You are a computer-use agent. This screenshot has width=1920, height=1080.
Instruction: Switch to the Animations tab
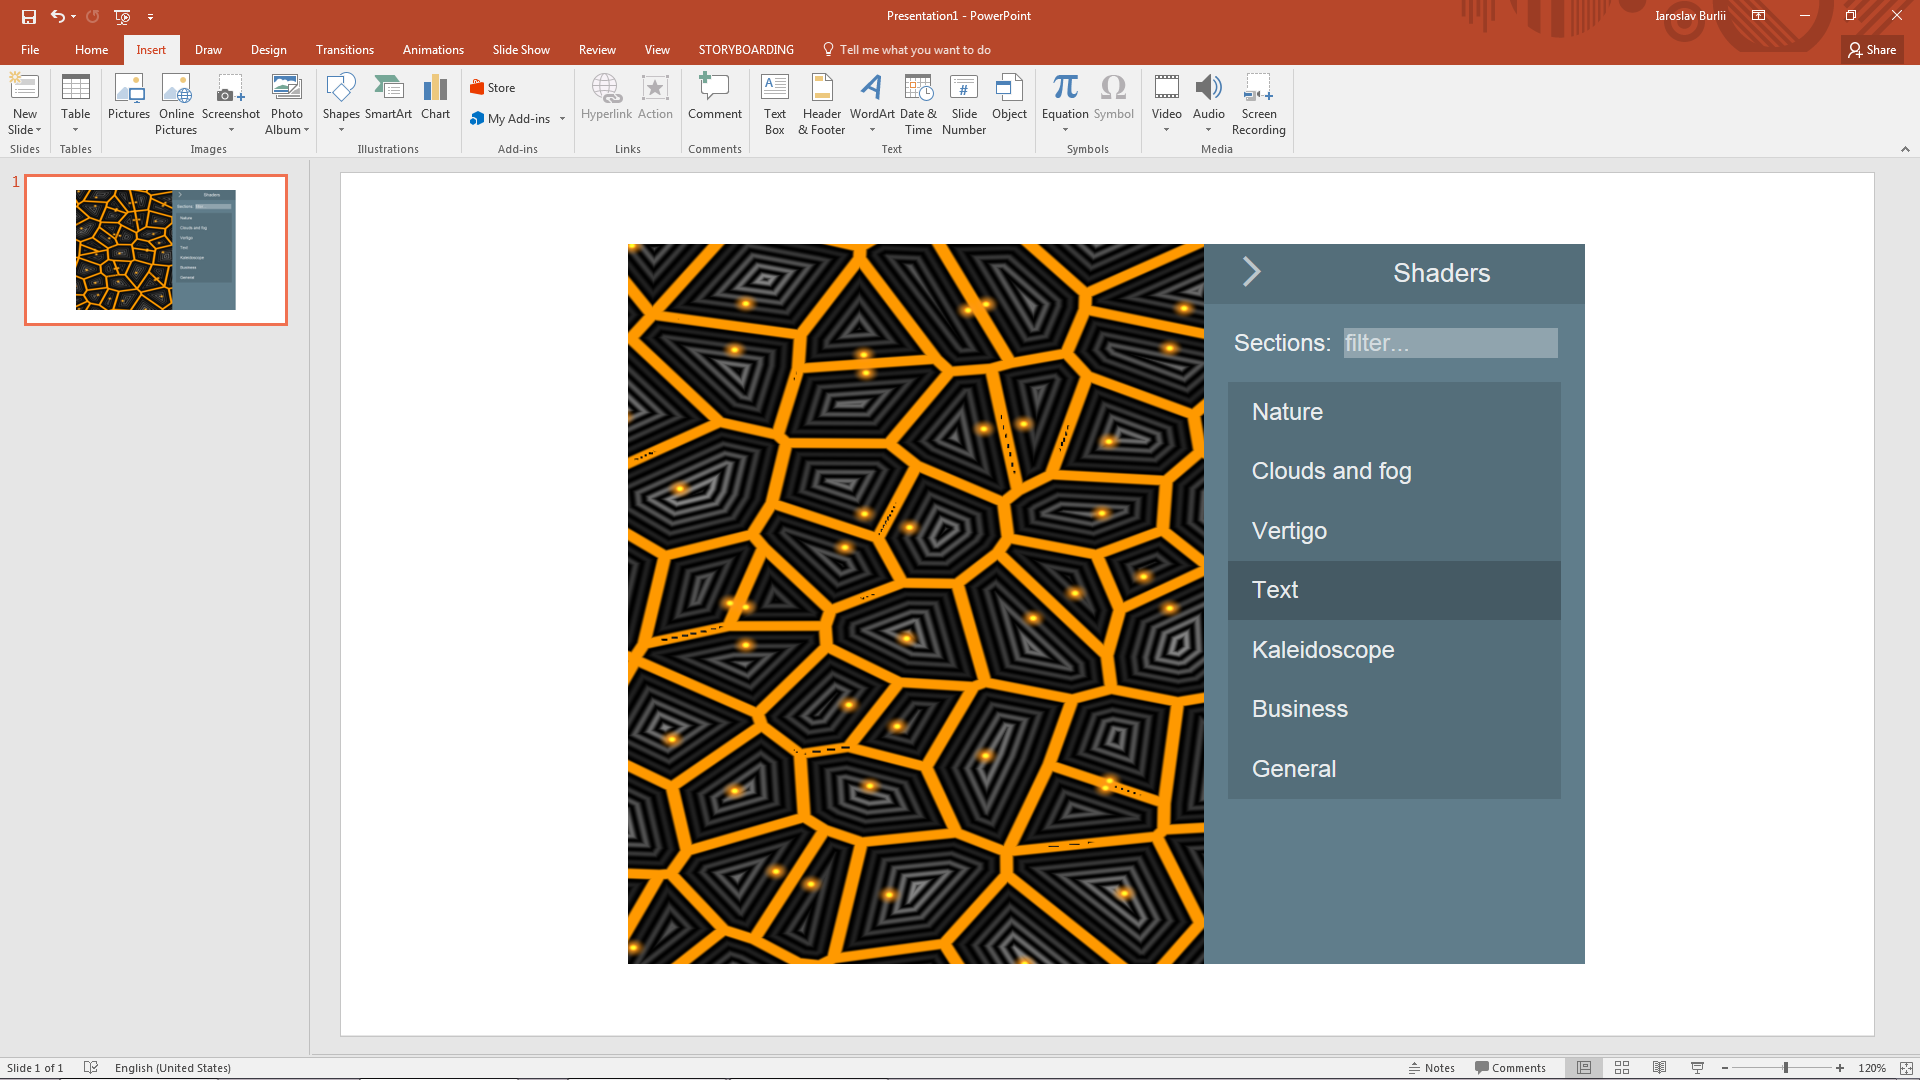[433, 50]
